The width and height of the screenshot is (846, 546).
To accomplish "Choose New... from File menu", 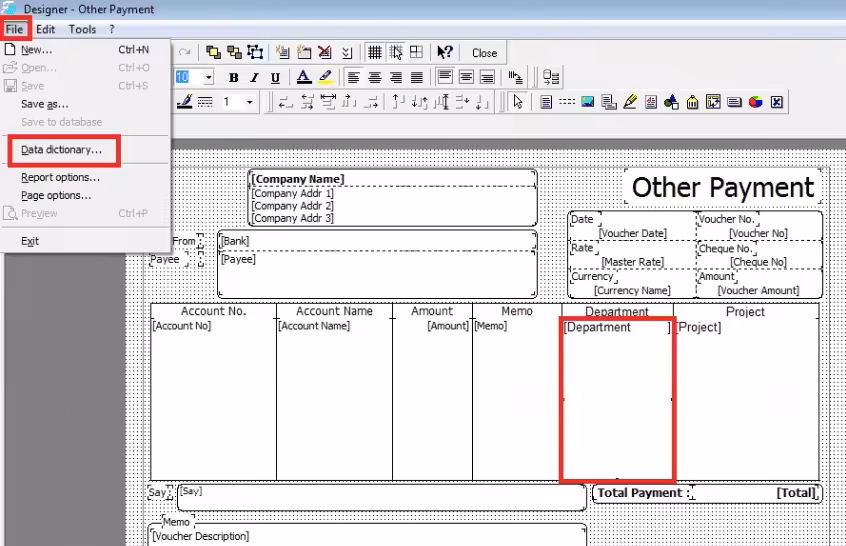I will click(x=85, y=50).
